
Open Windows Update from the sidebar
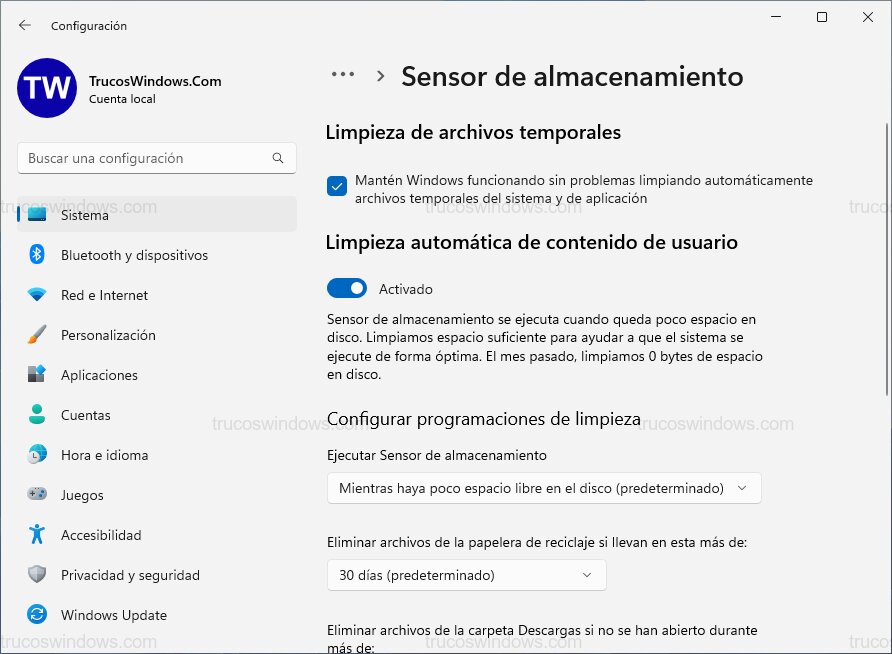[x=115, y=615]
